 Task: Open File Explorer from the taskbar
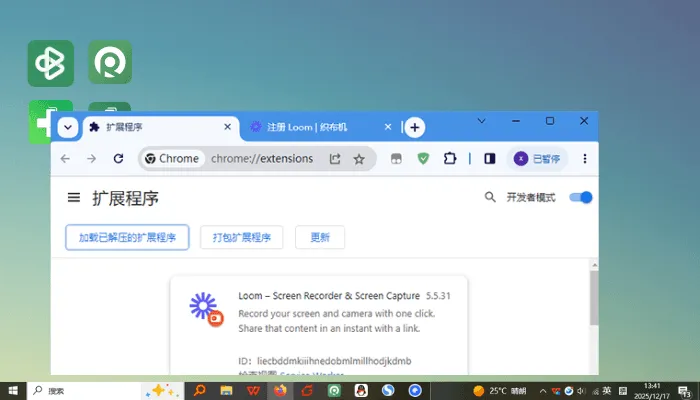click(226, 391)
